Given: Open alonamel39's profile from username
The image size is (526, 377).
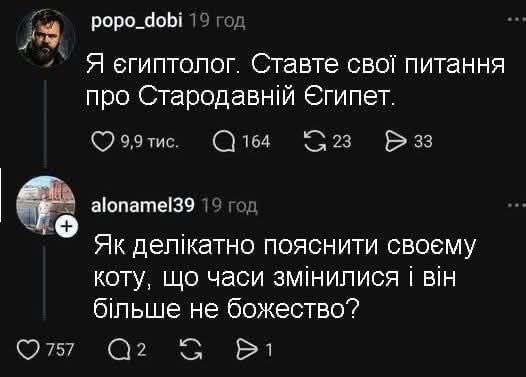Looking at the screenshot, I should coord(143,205).
